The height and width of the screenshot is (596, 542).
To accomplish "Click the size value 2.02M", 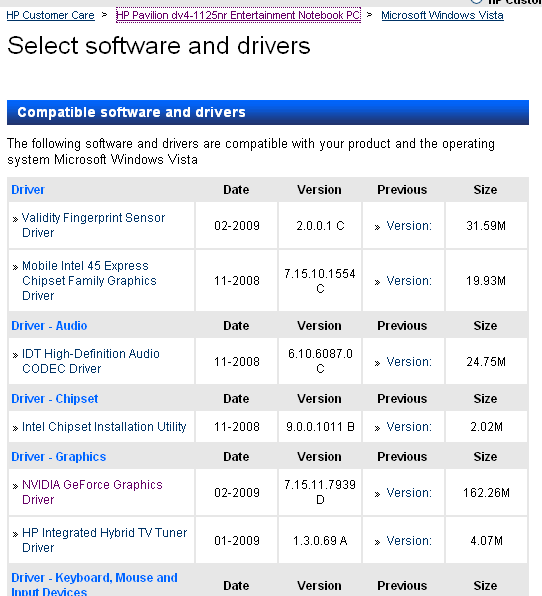I will click(x=487, y=427).
